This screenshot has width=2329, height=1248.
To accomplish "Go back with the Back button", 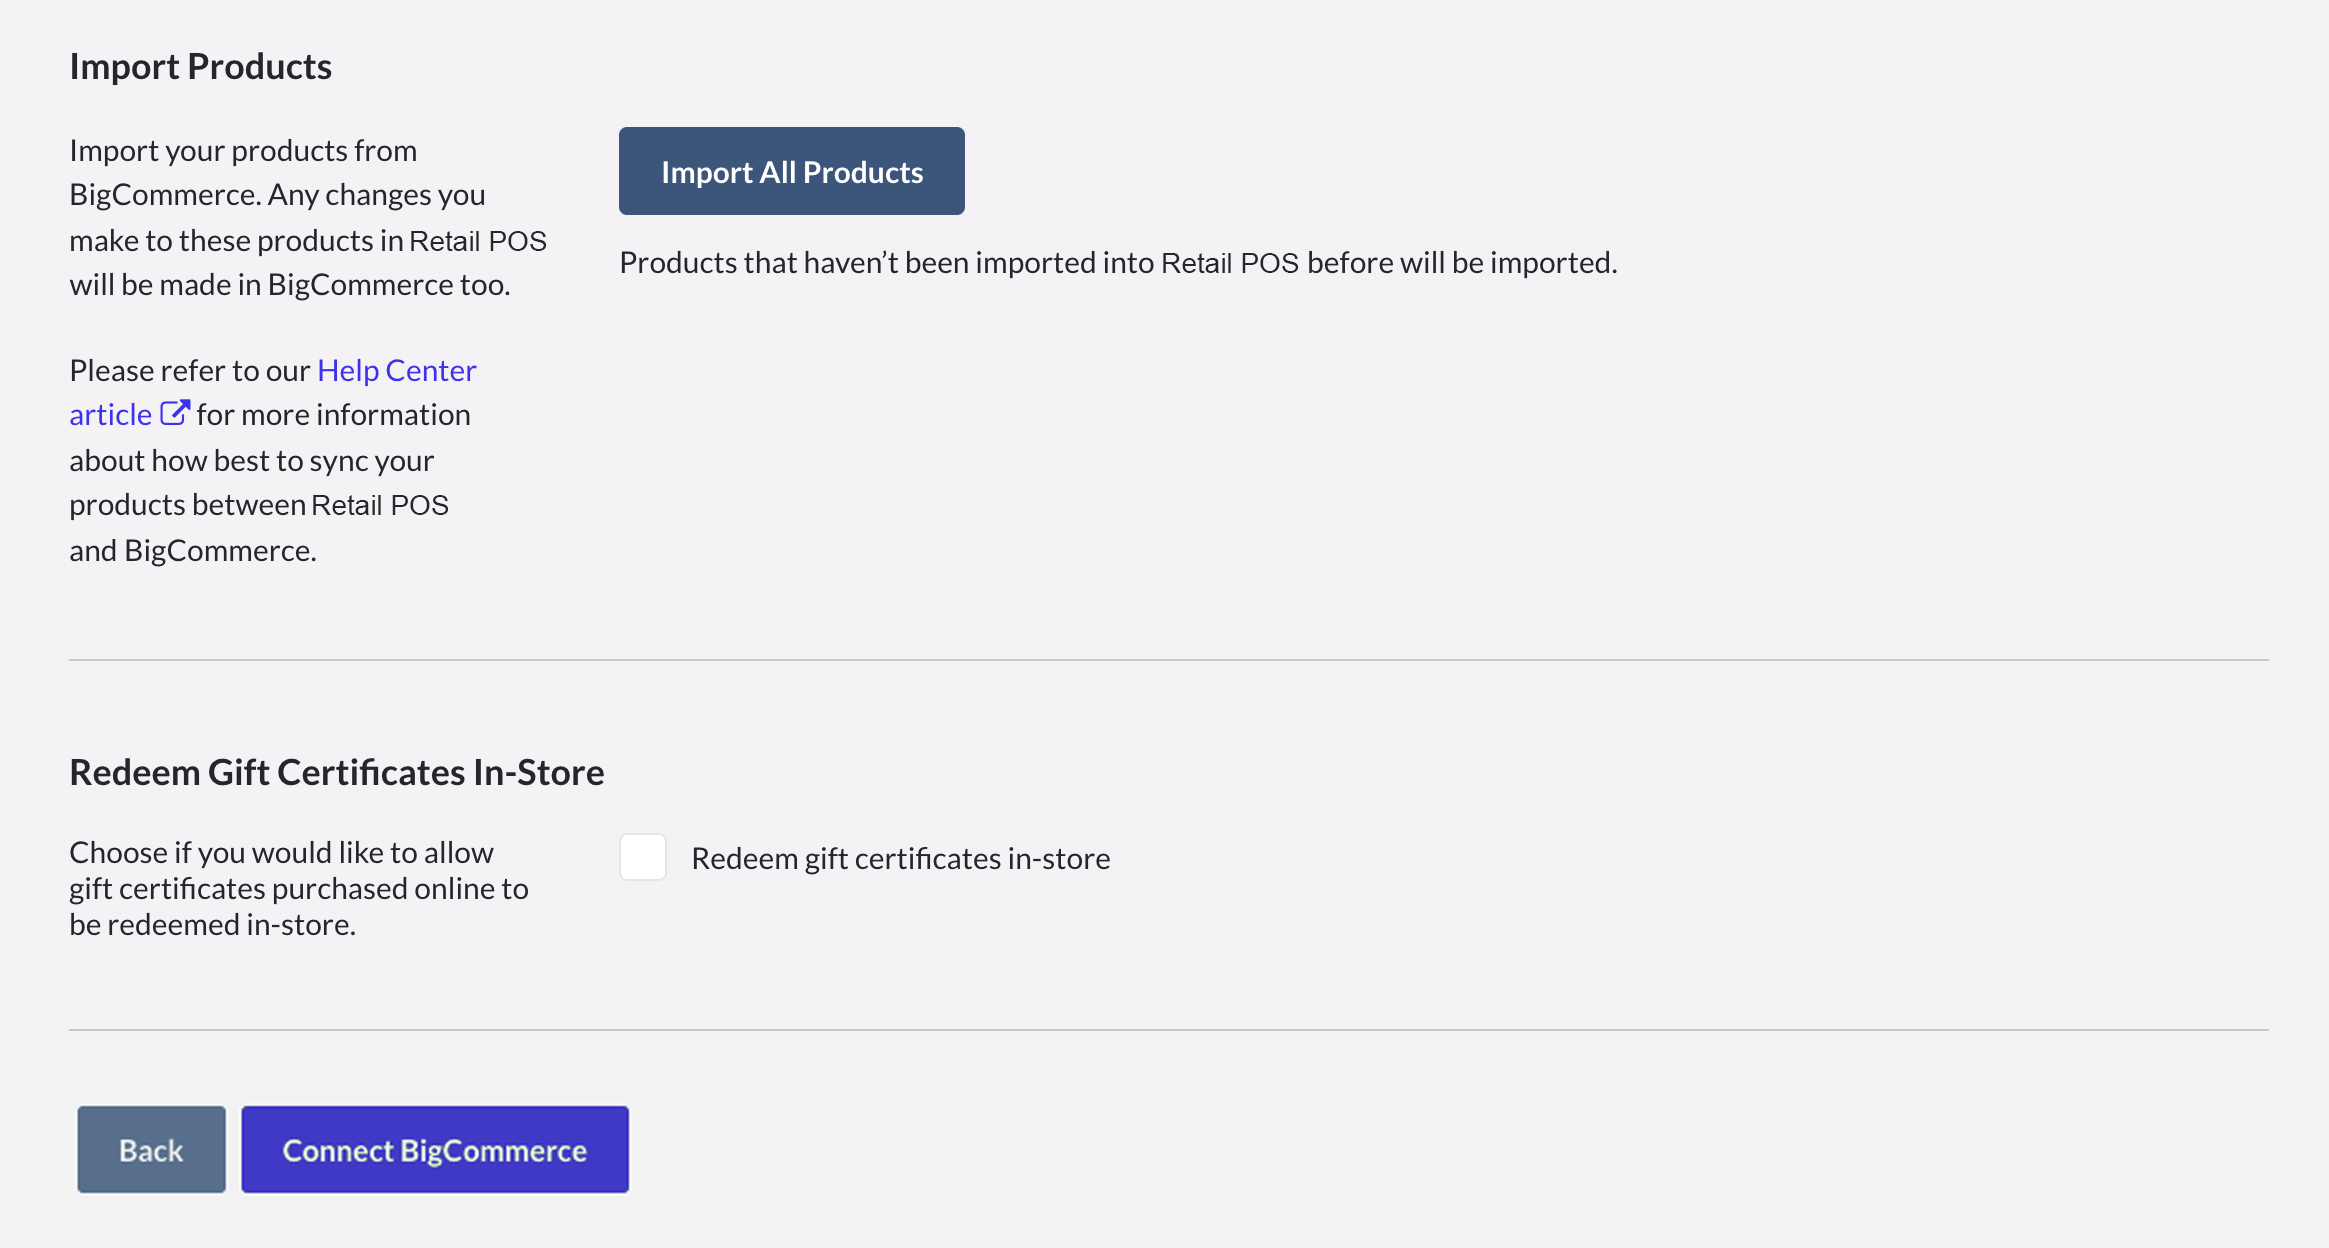I will (151, 1150).
